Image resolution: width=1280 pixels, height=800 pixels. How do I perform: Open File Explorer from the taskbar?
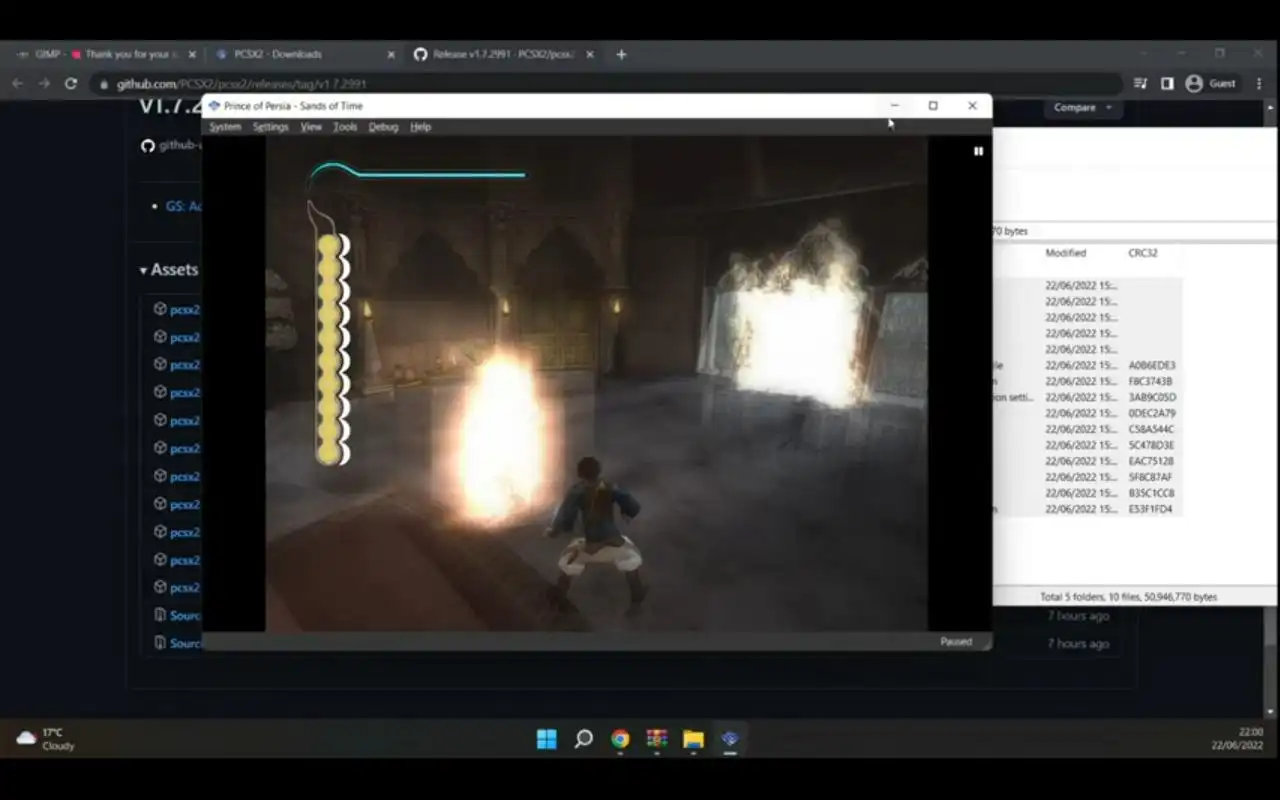tap(693, 739)
